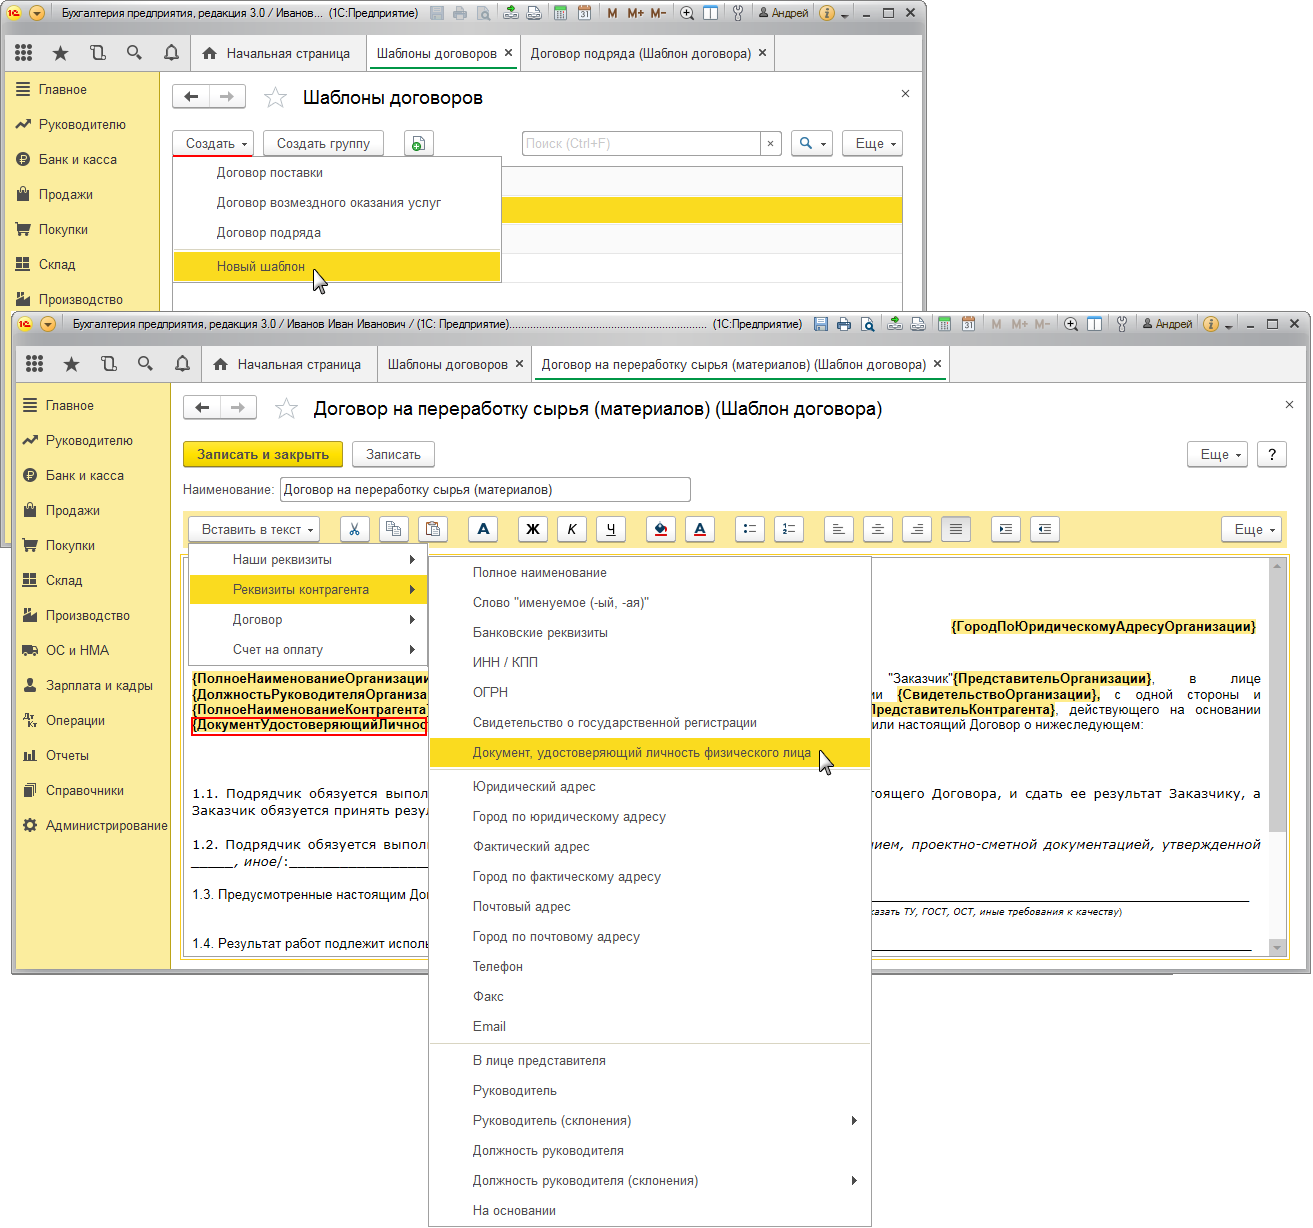Increase paragraph indent
This screenshot has width=1313, height=1228.
[1006, 529]
